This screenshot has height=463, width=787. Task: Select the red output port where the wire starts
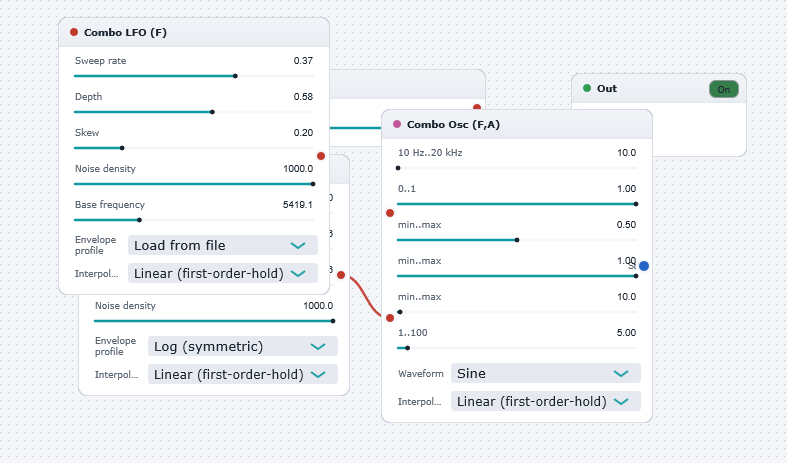click(341, 275)
